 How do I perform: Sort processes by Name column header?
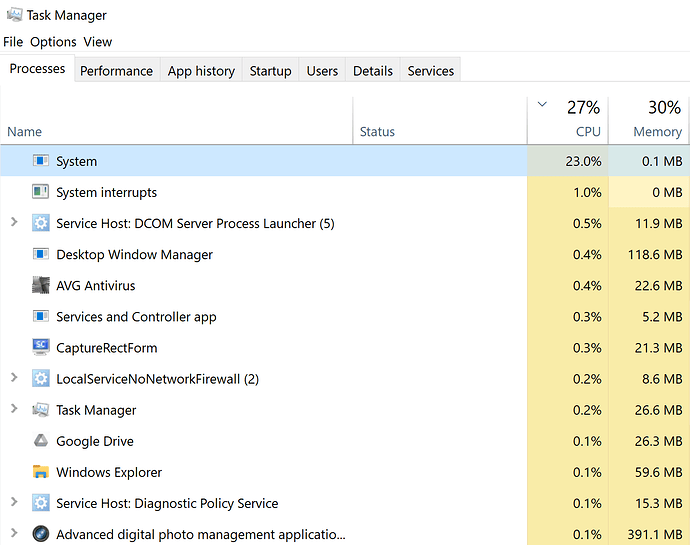25,131
